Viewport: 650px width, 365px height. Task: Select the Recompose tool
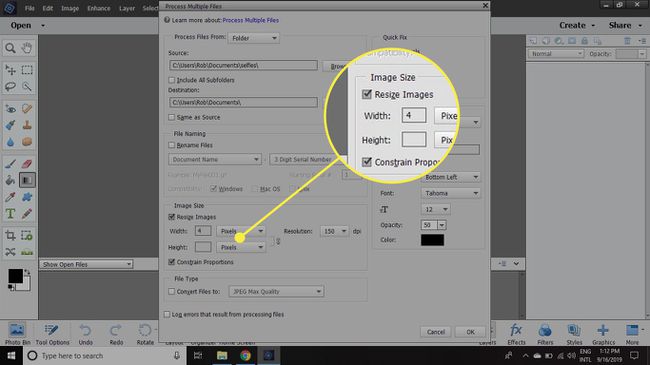(27, 236)
